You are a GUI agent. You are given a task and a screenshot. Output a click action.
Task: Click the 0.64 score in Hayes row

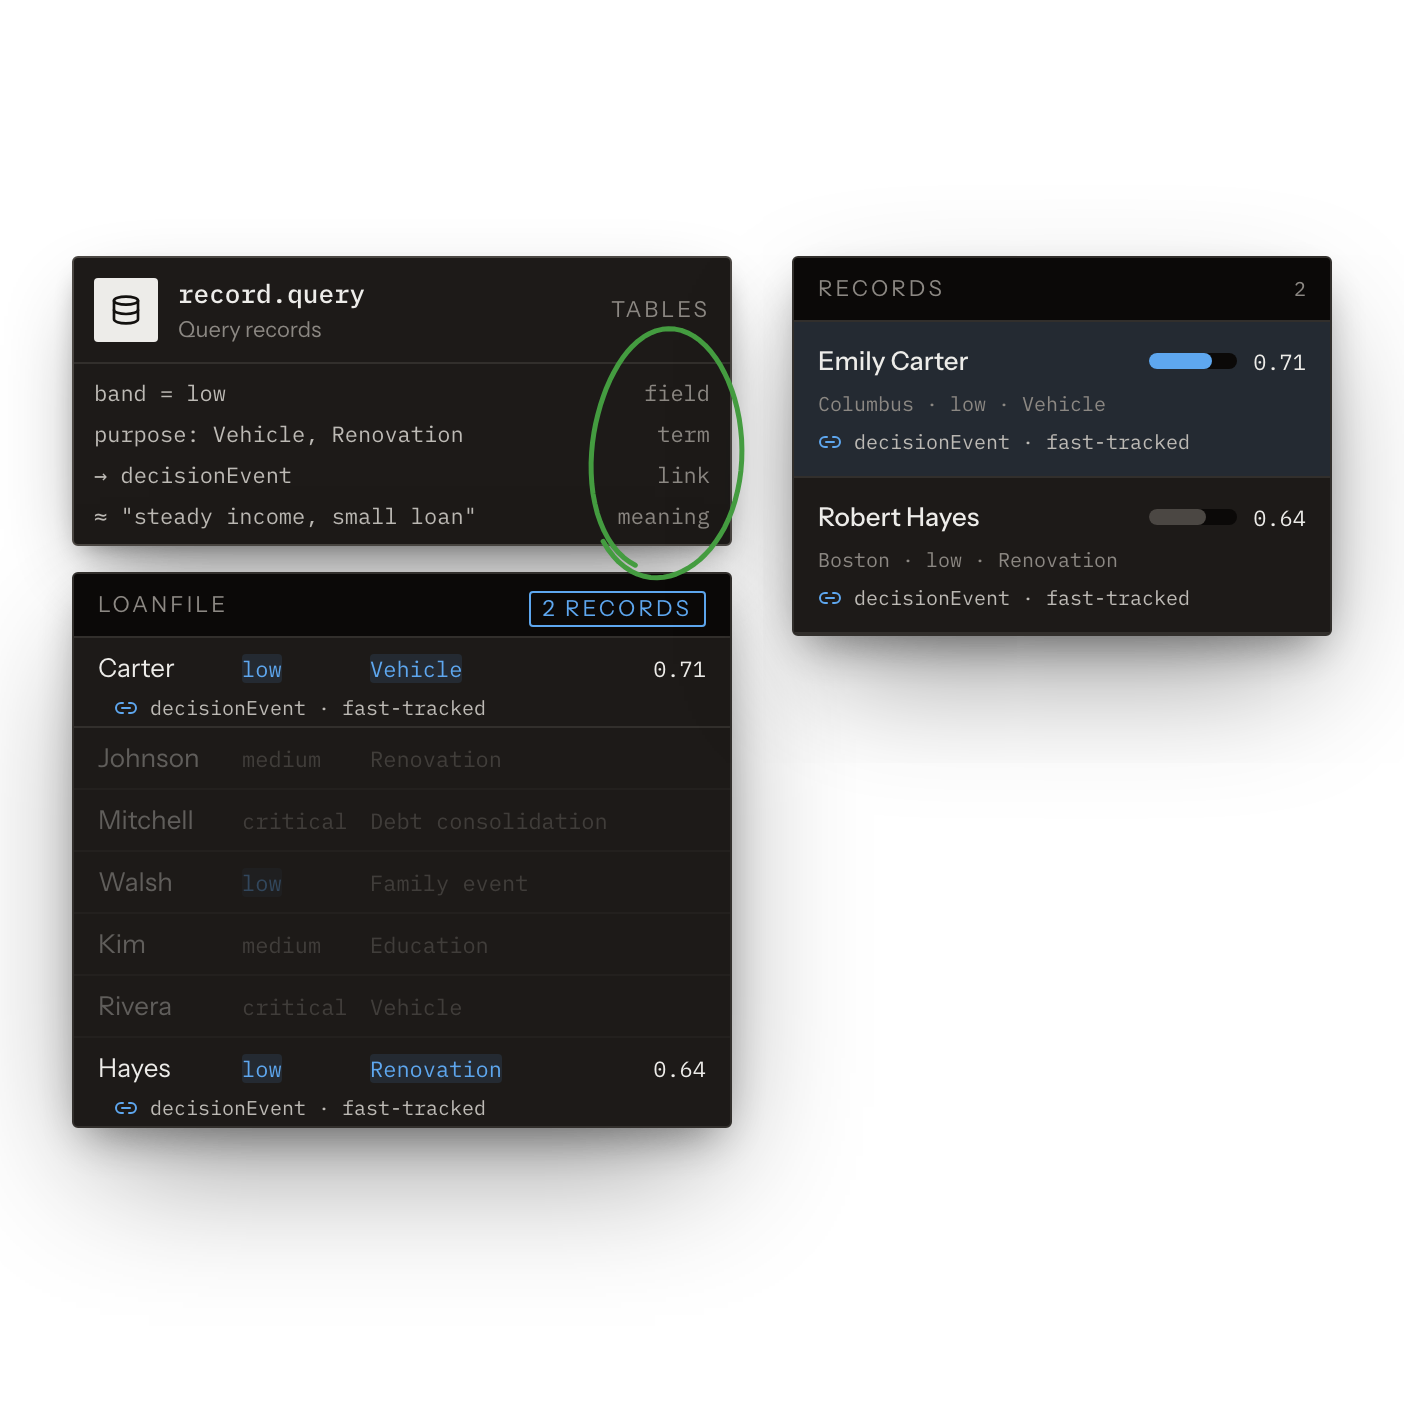[680, 1070]
